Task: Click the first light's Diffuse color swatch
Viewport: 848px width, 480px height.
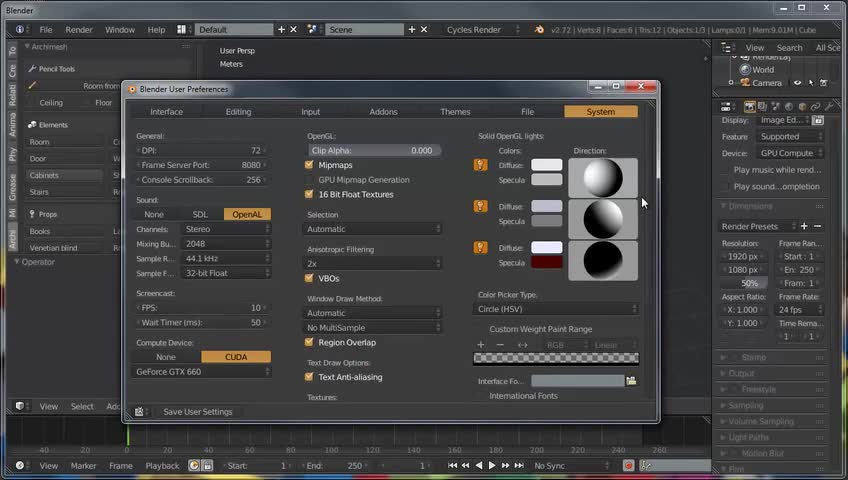Action: coord(547,165)
